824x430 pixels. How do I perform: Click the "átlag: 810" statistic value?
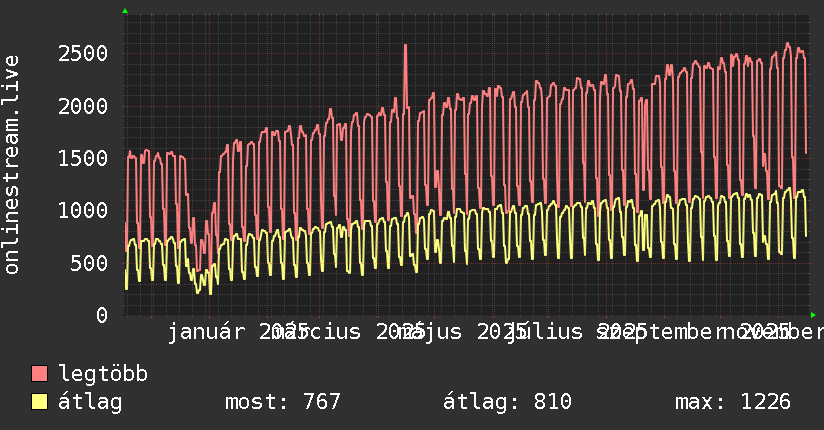507,402
